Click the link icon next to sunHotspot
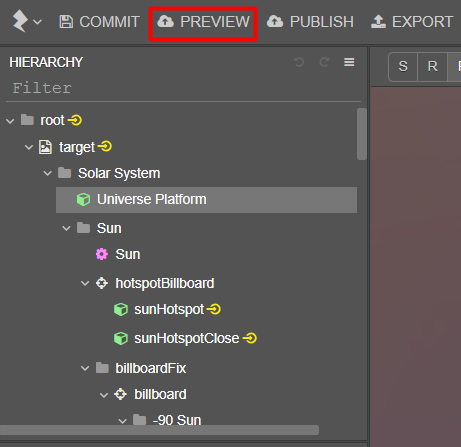Screen dimensions: 461x447 [214, 309]
